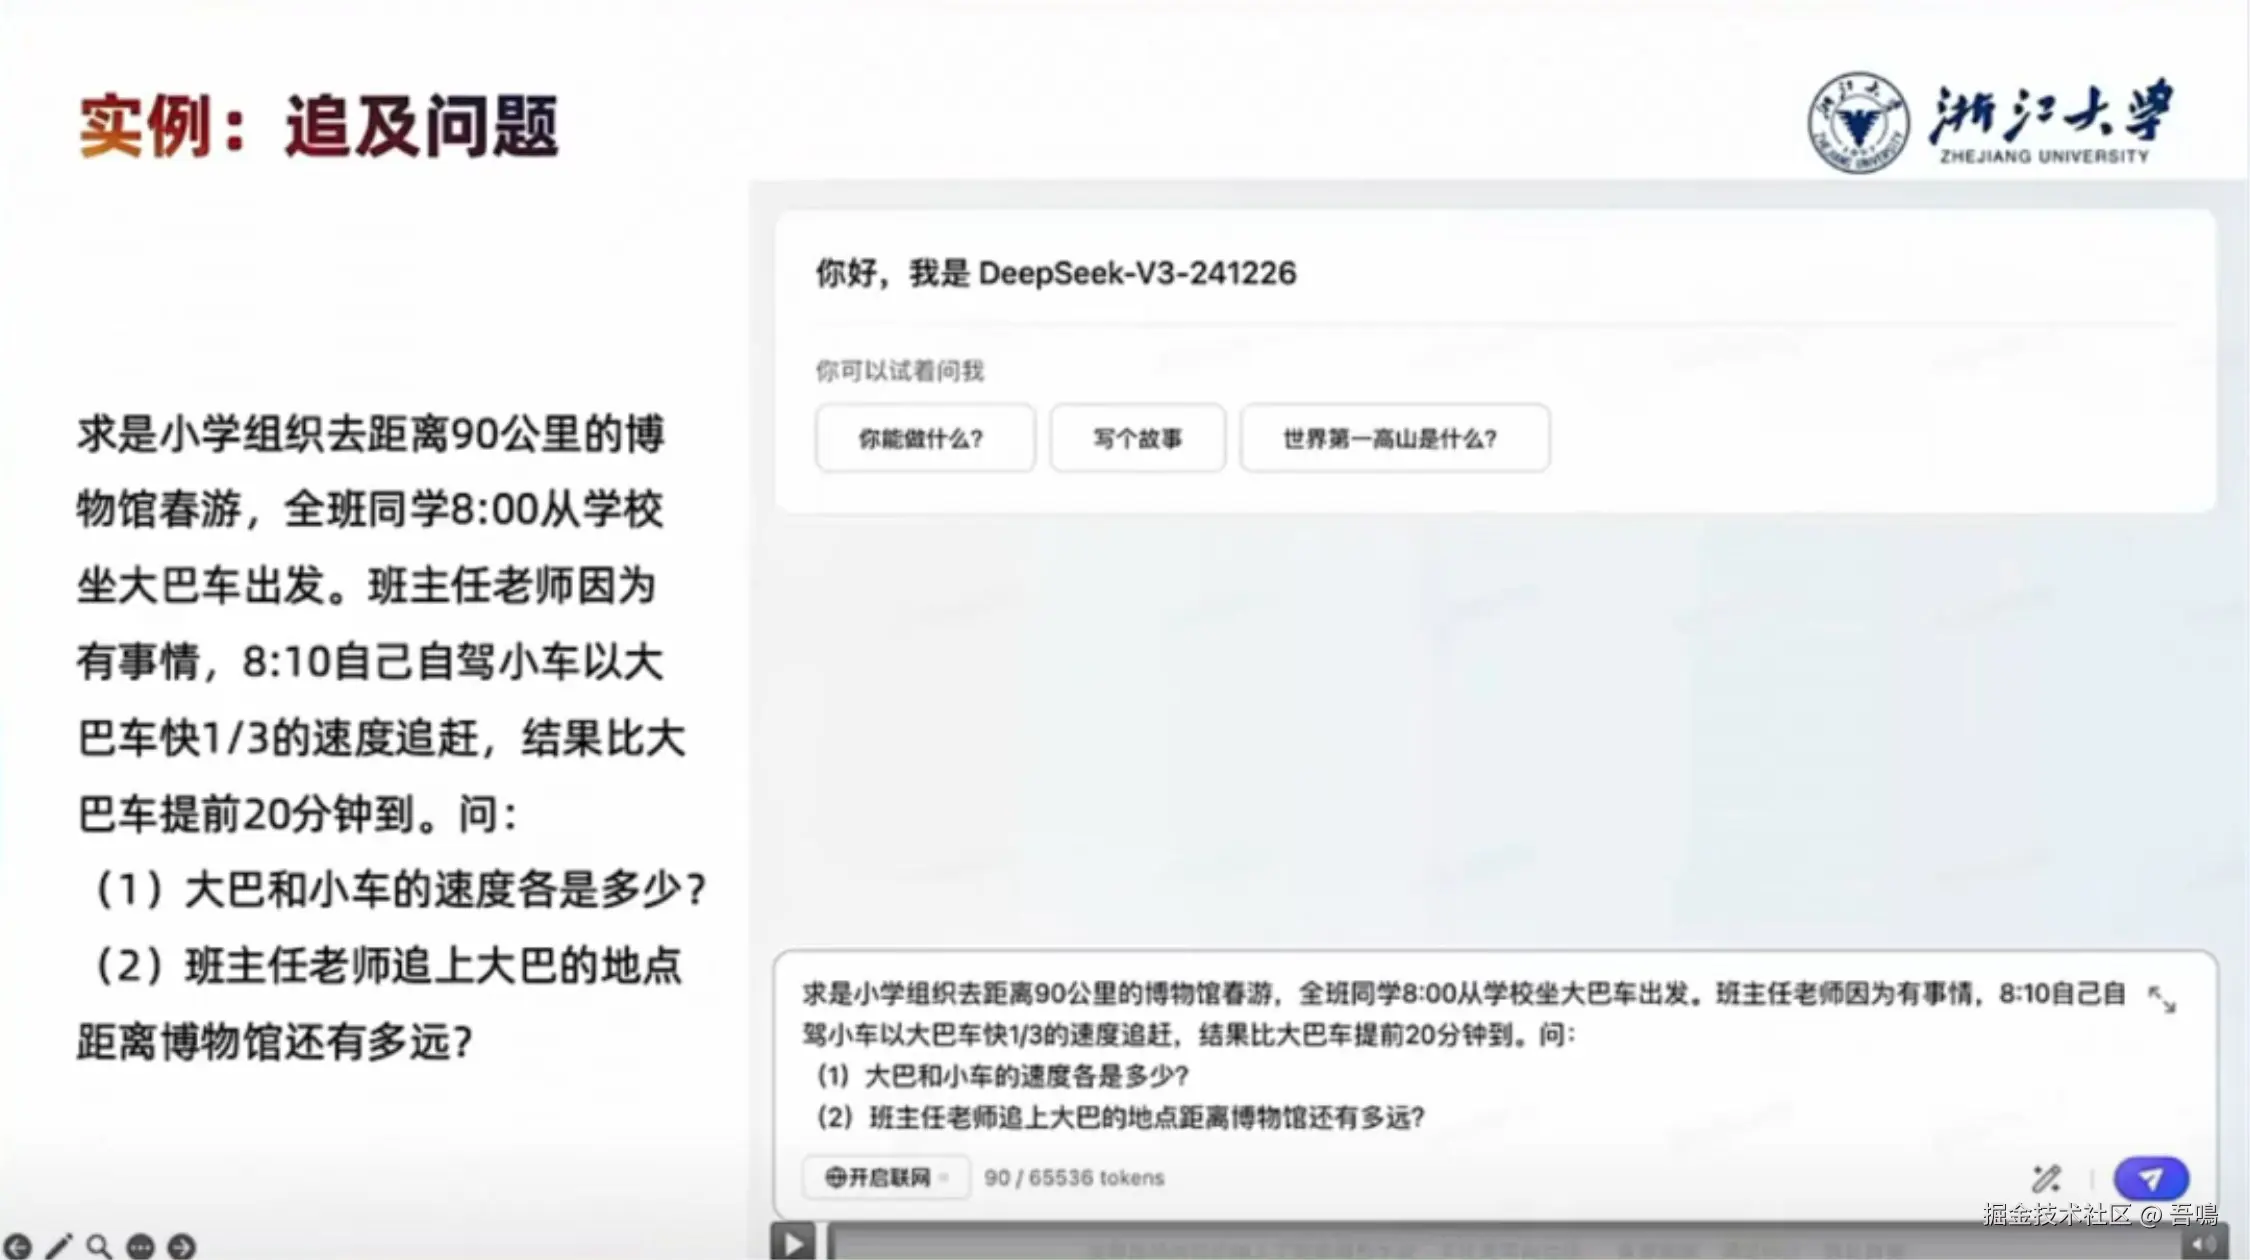2250x1260 pixels.
Task: Go to previous slide with back arrow
Action: tap(17, 1246)
